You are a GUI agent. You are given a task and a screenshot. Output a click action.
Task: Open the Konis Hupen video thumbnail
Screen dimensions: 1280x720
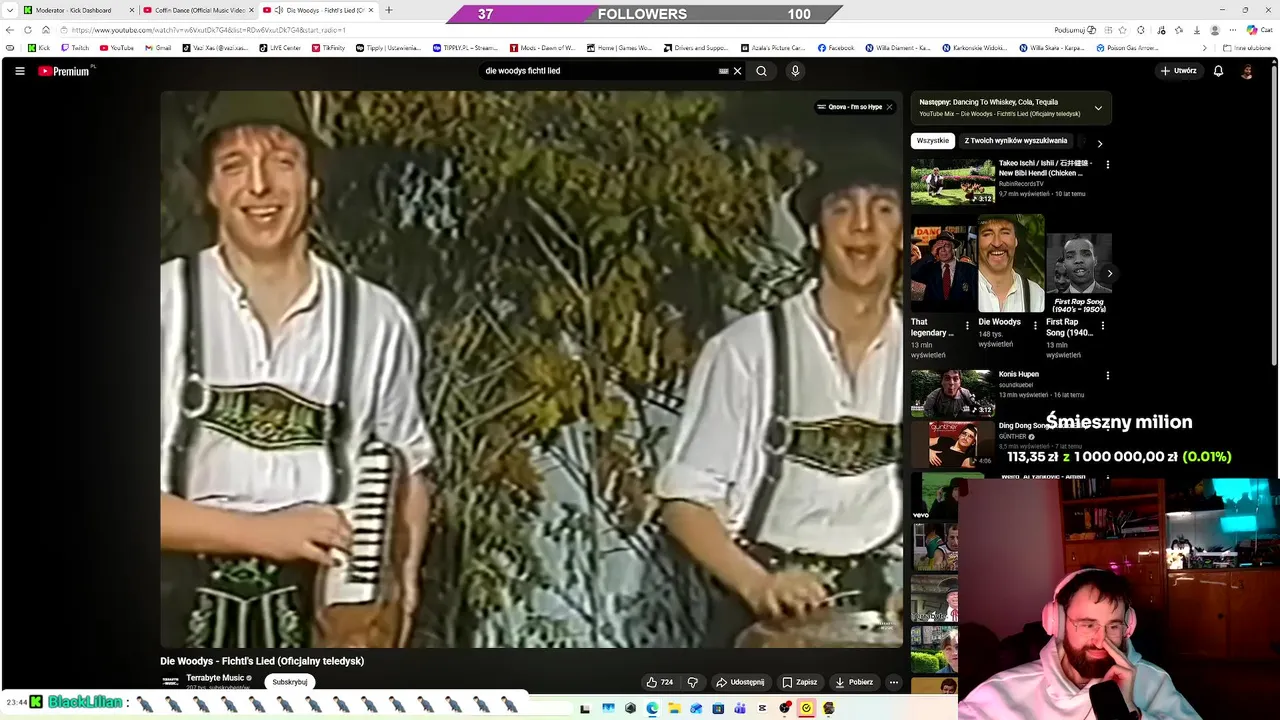click(x=953, y=393)
